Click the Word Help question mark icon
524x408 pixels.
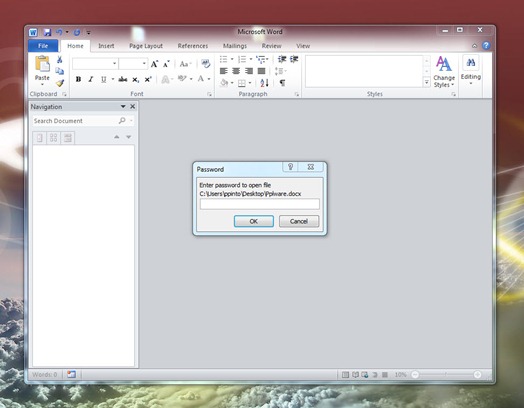click(x=486, y=45)
